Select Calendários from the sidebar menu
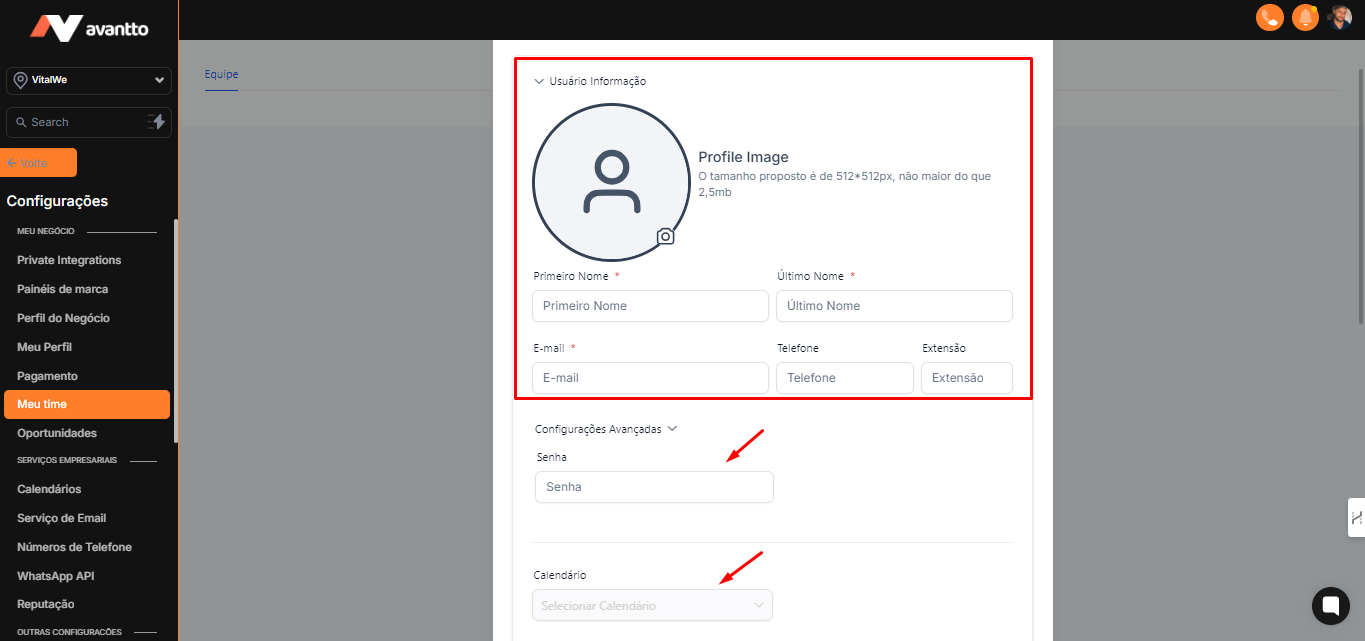The height and width of the screenshot is (641, 1365). 49,489
